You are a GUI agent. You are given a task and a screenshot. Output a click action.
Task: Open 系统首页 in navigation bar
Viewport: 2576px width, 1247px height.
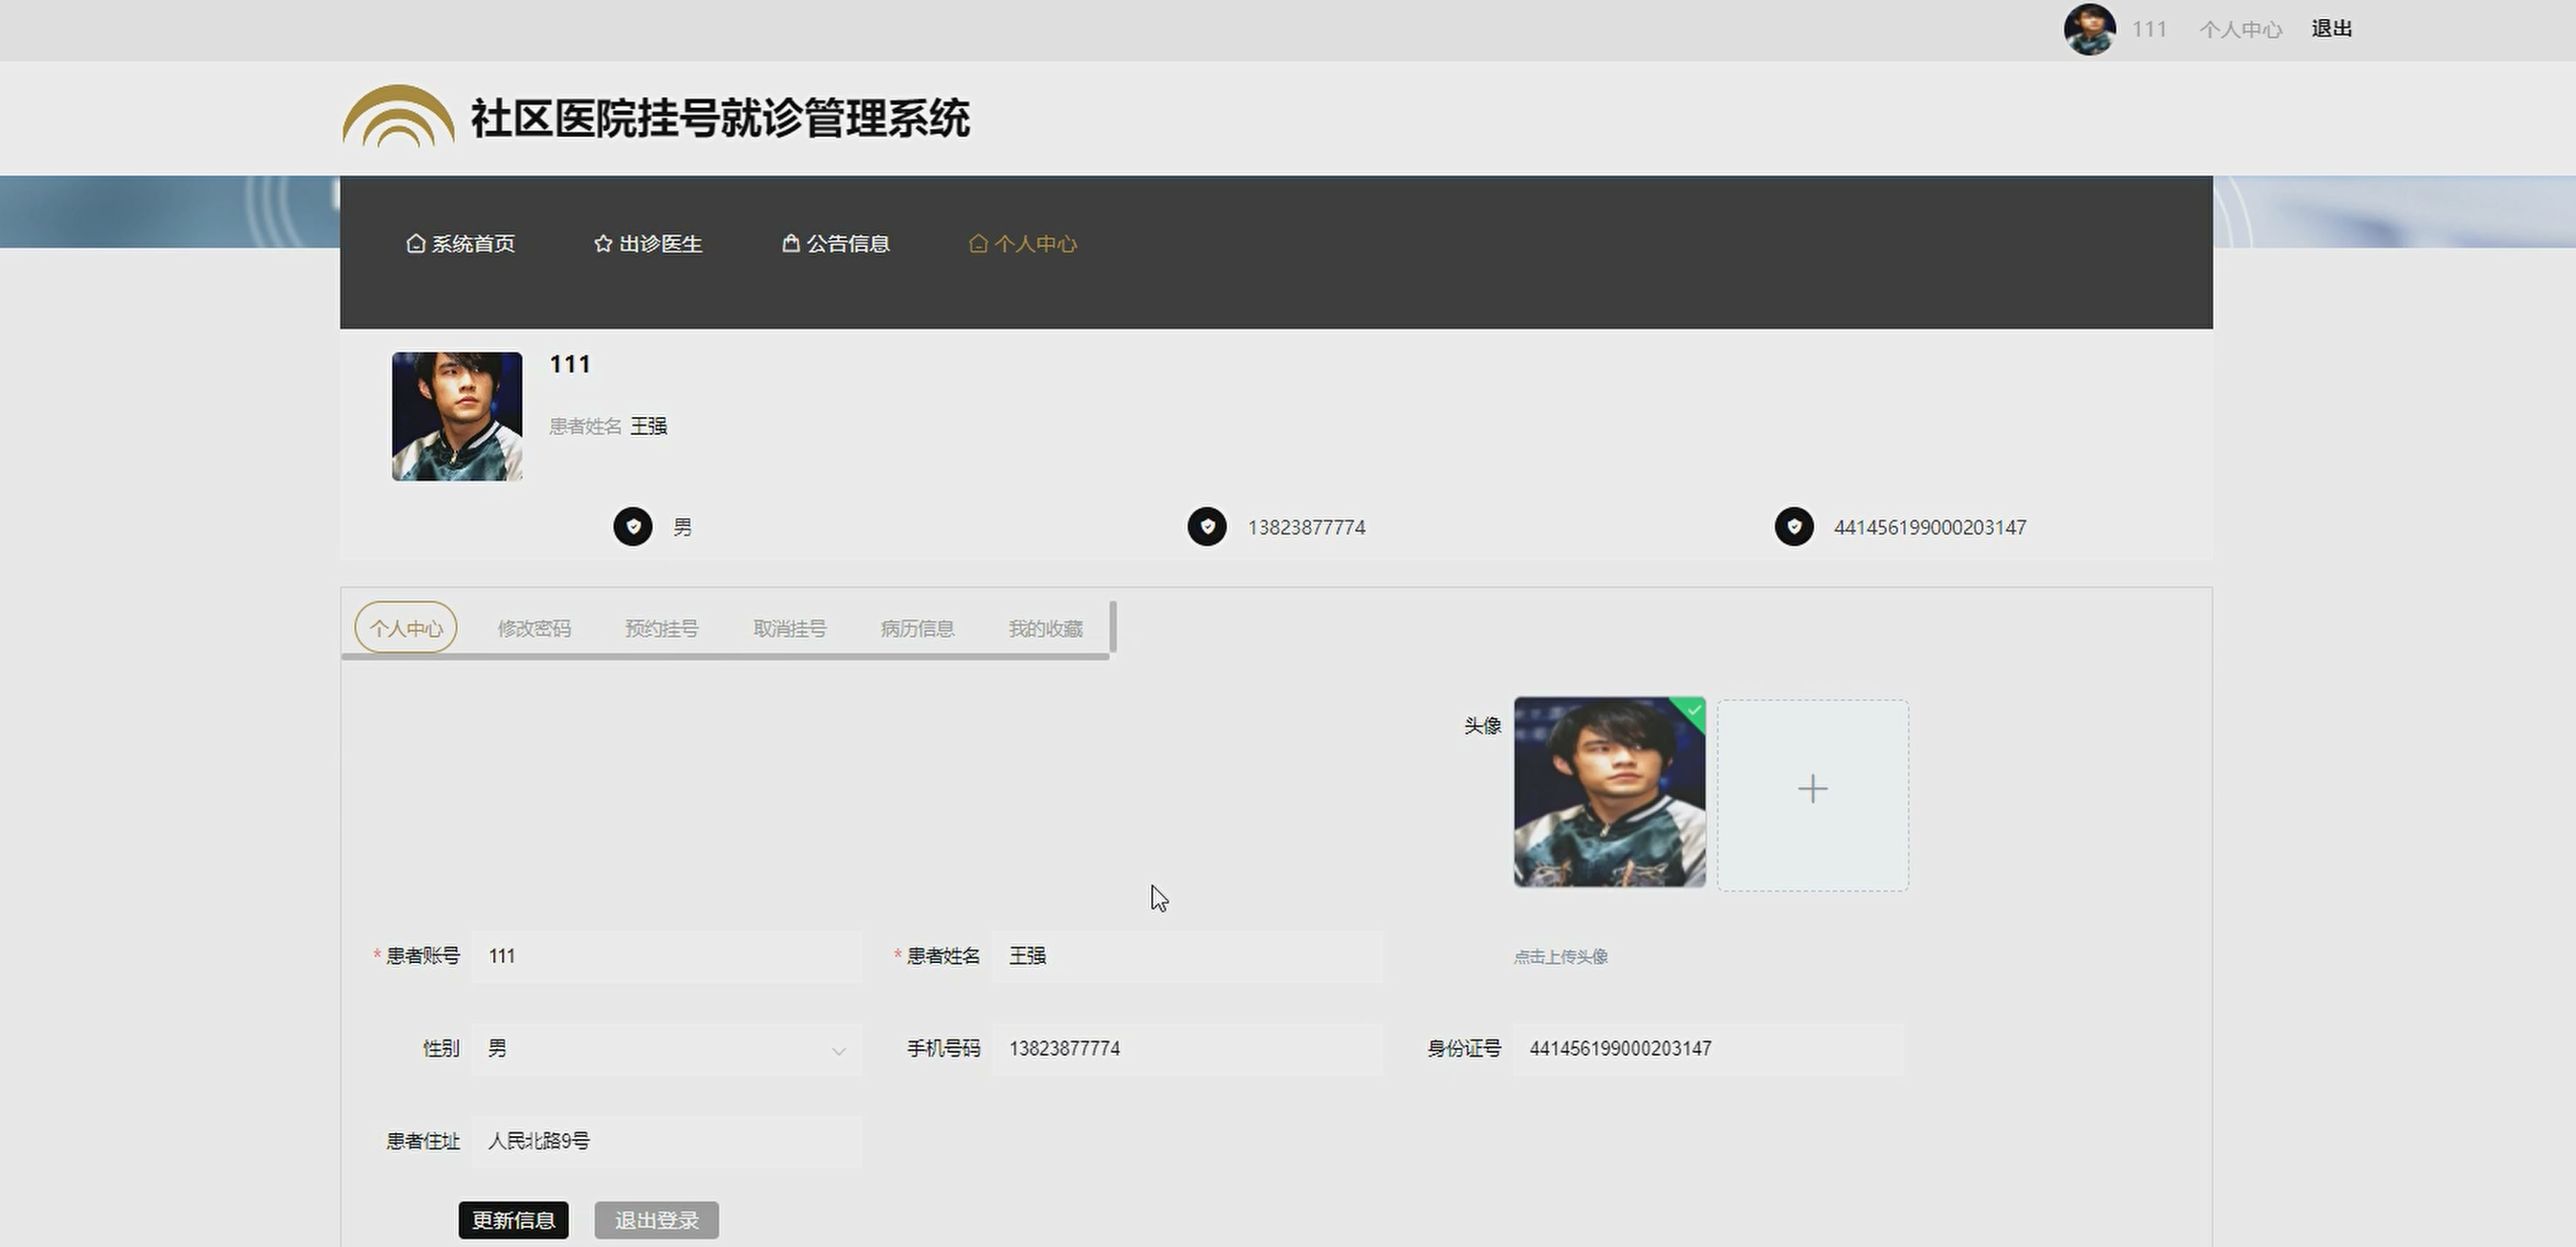pyautogui.click(x=461, y=243)
